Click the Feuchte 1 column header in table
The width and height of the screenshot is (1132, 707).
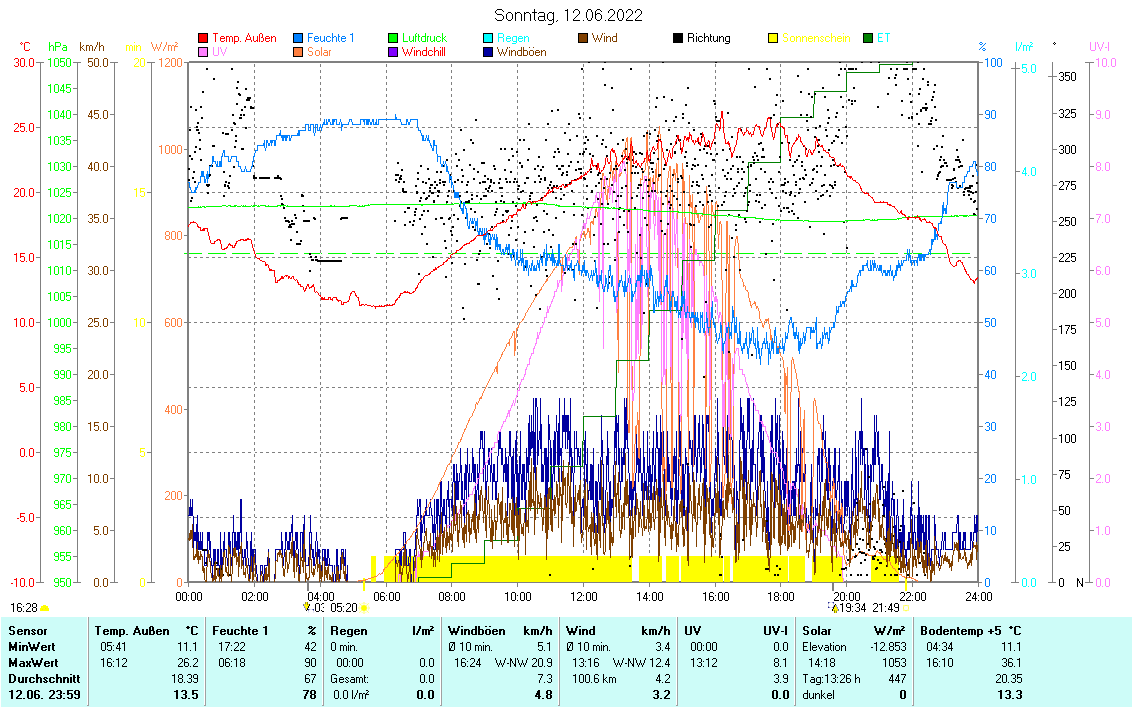[x=240, y=631]
